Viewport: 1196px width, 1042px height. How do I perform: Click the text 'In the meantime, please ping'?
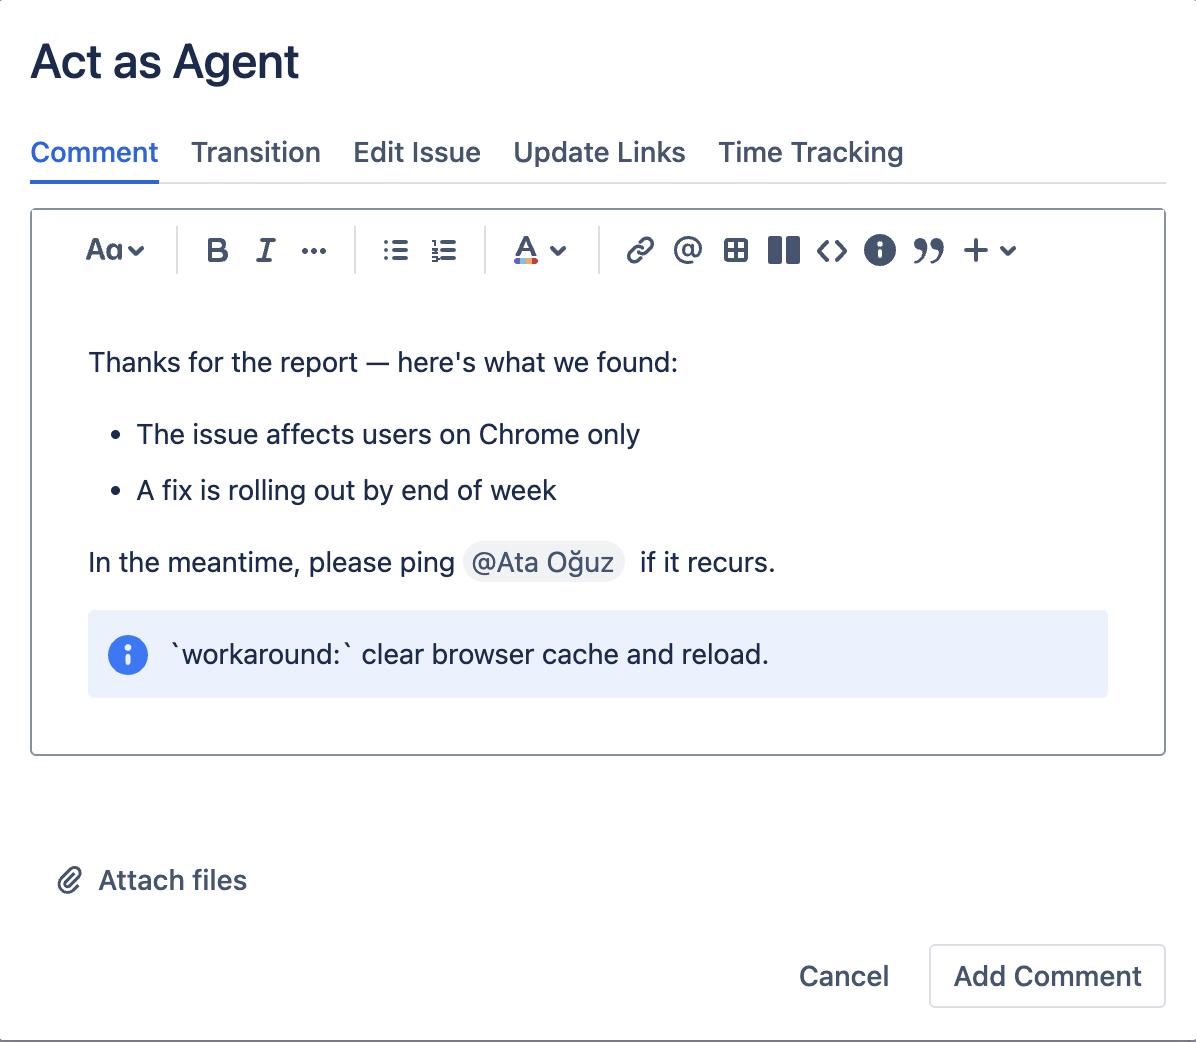point(272,562)
